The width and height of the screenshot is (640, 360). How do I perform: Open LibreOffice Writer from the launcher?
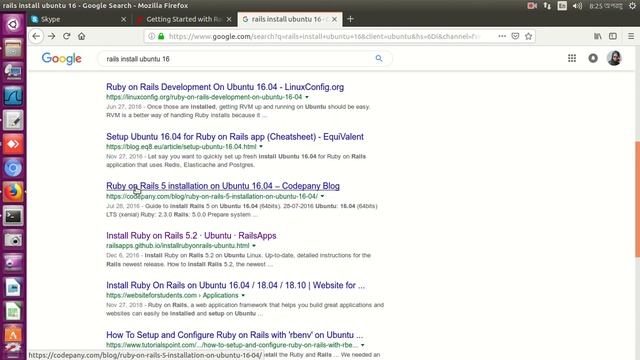pos(13,287)
